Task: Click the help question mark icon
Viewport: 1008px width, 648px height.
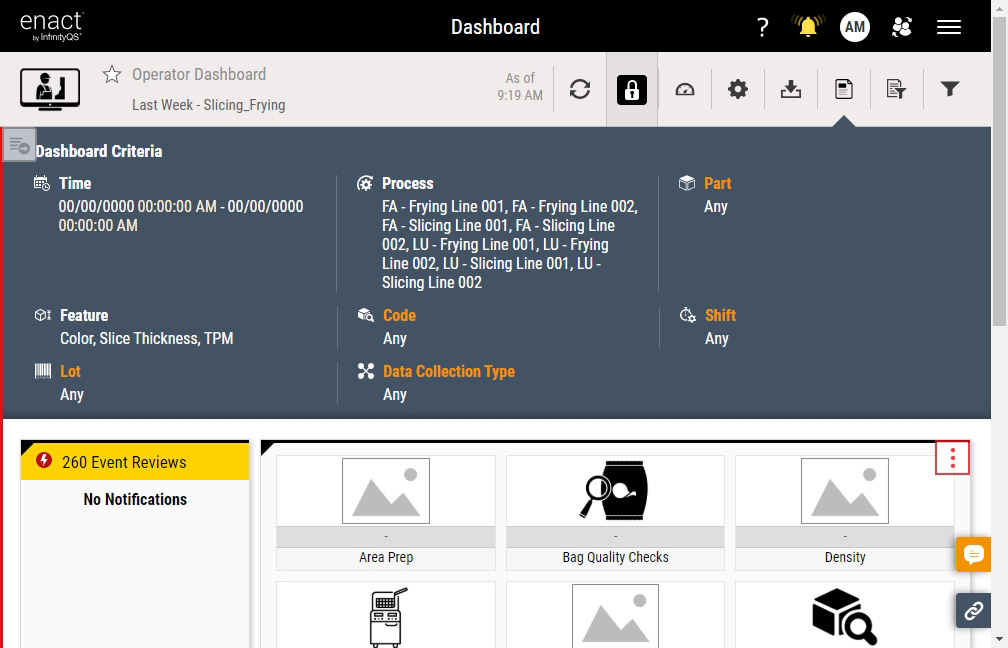Action: (762, 27)
